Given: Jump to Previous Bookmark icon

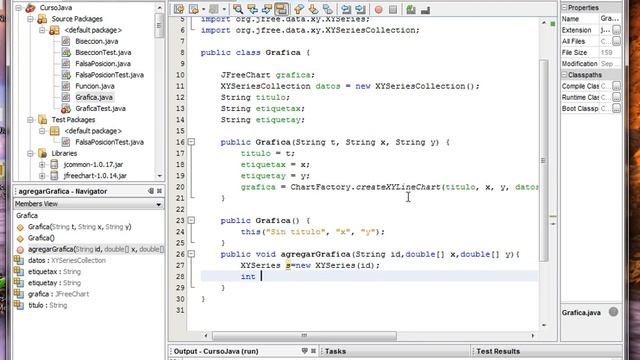Looking at the screenshot, I should click(299, 9).
